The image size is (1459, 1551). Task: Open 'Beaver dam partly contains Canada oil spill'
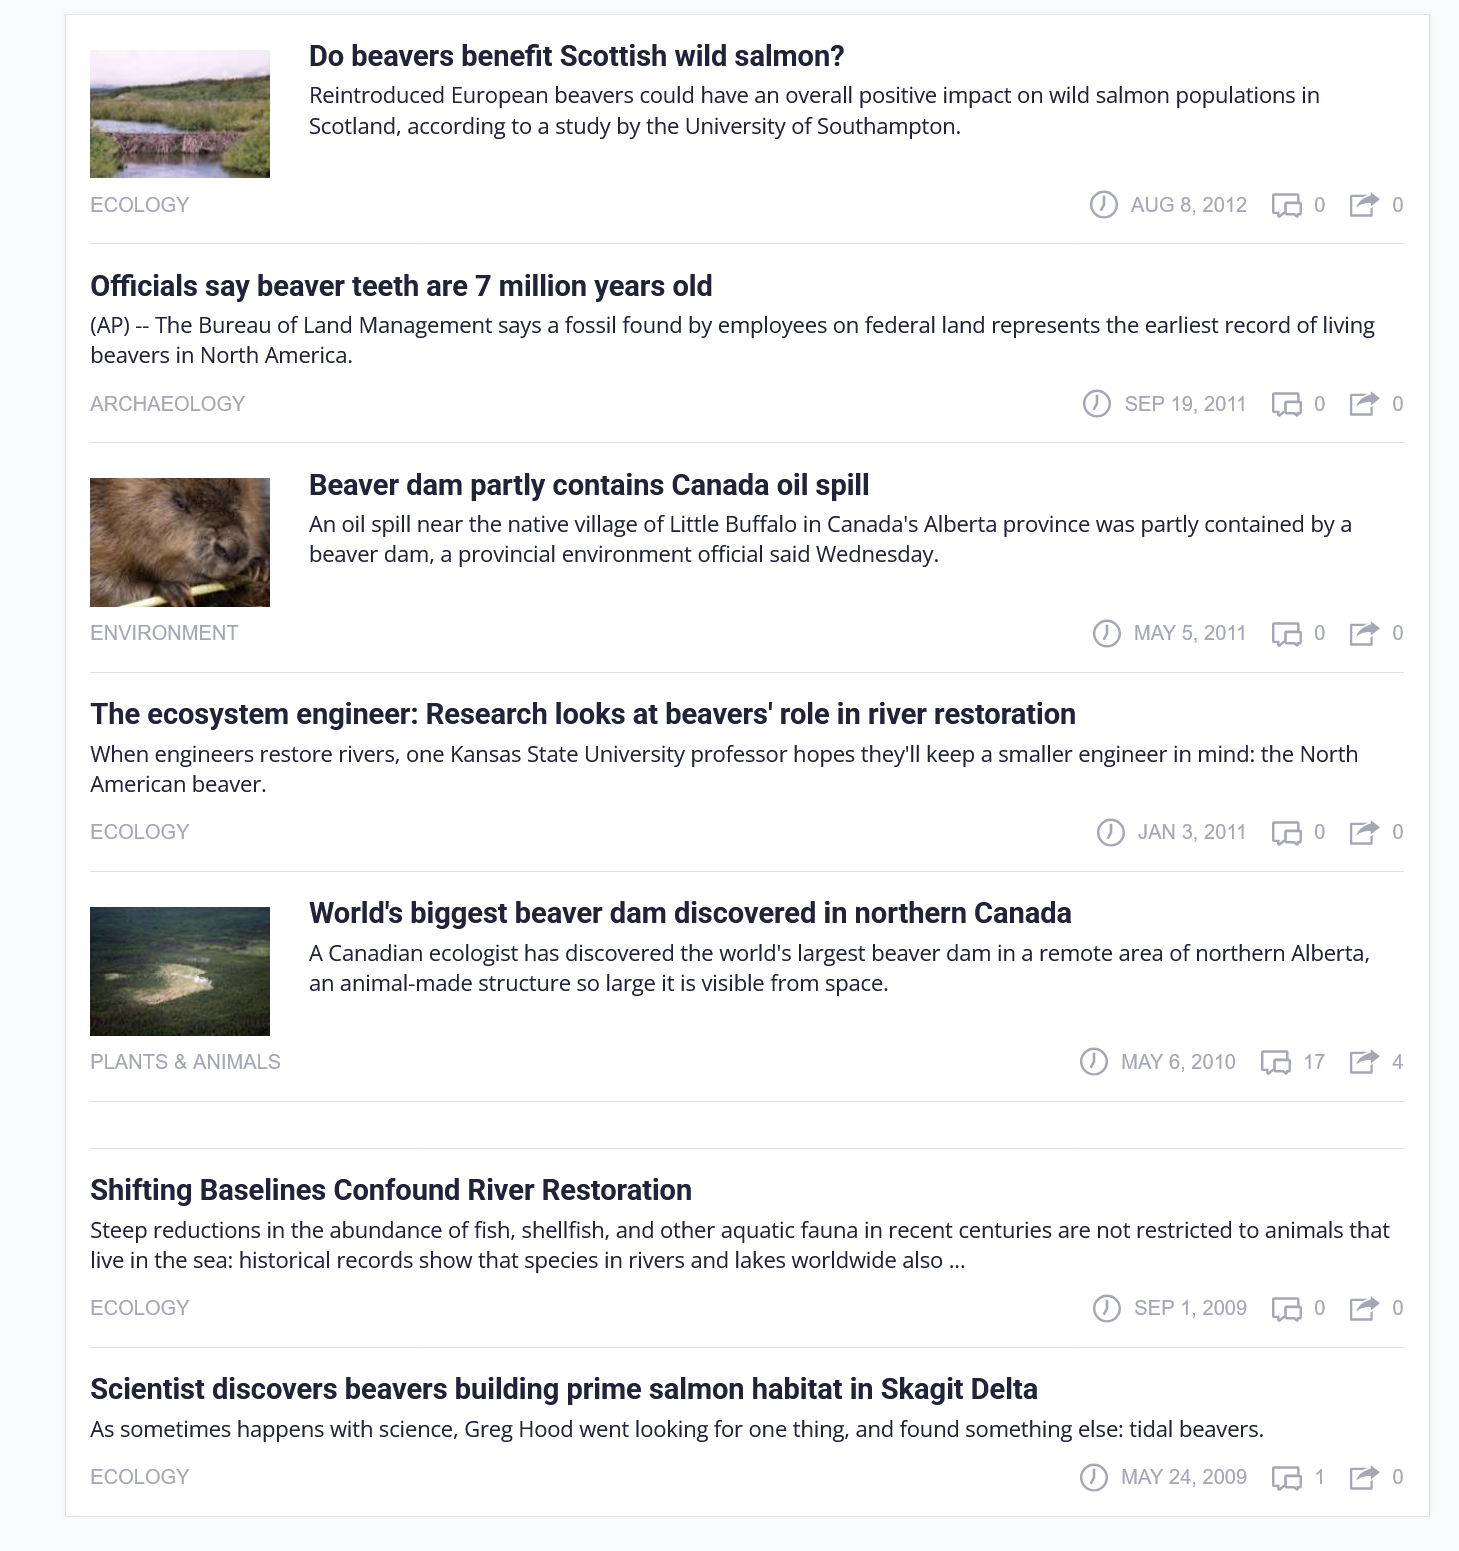(589, 485)
